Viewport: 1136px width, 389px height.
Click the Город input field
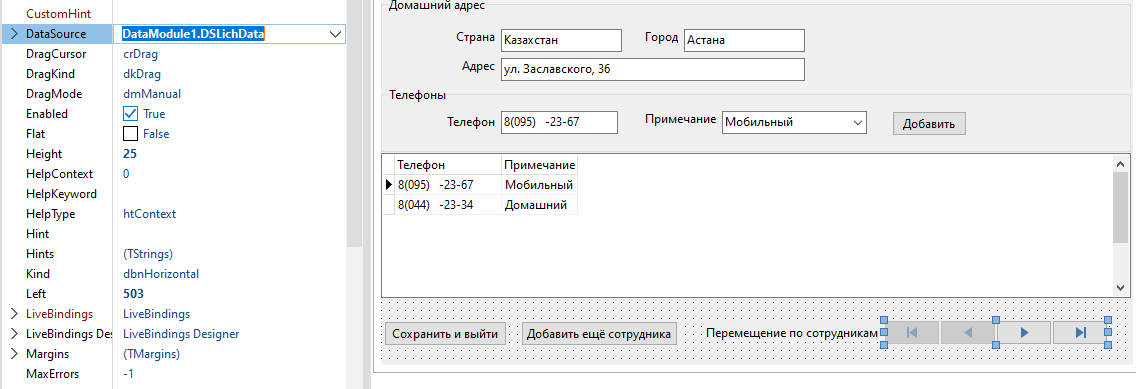click(x=744, y=41)
